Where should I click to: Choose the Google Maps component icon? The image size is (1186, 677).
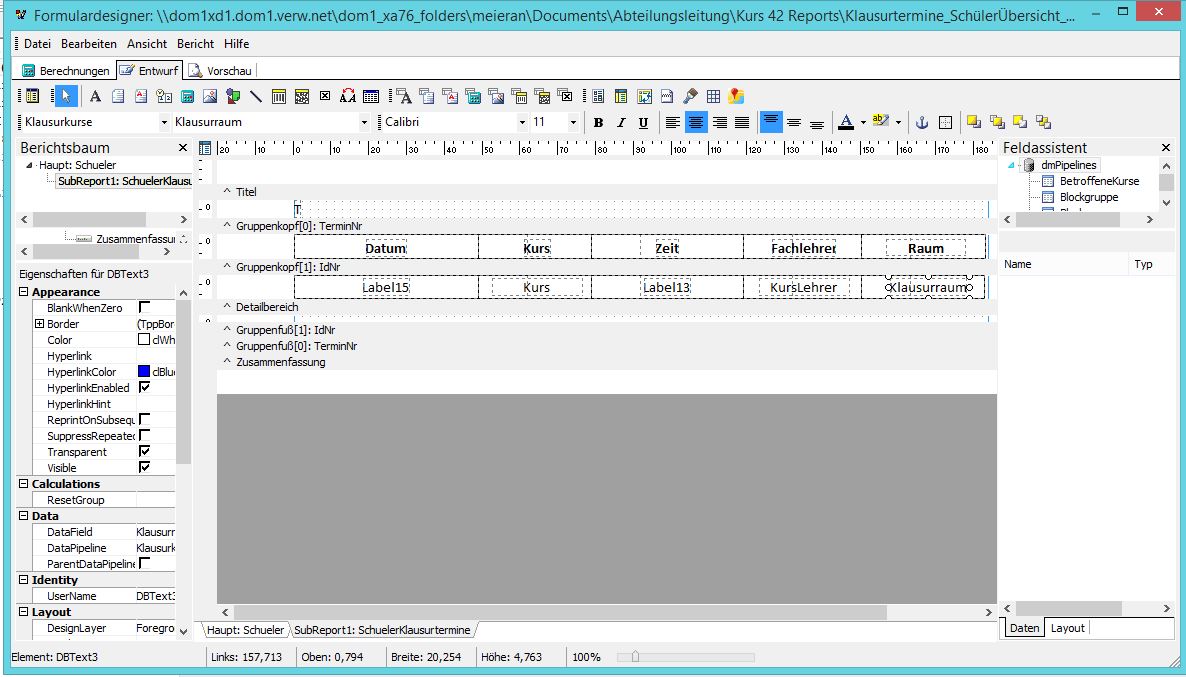pos(736,96)
